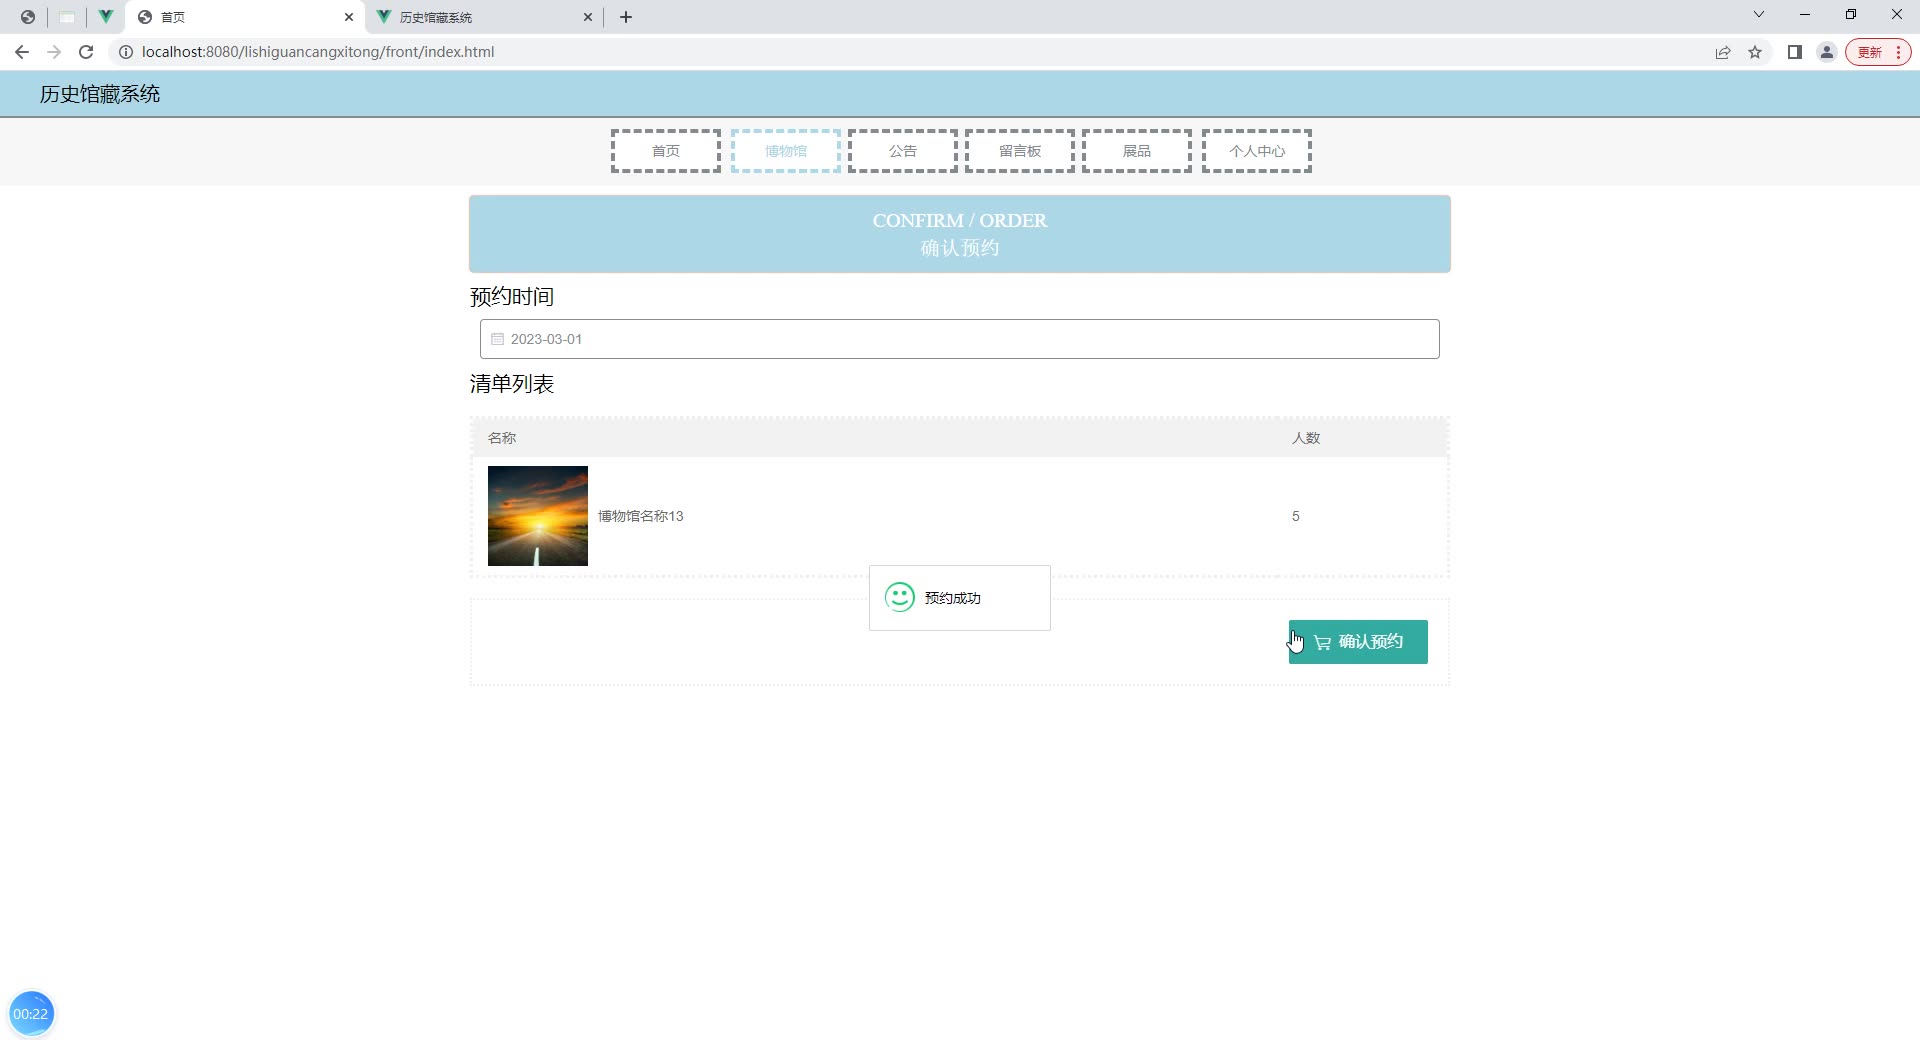The width and height of the screenshot is (1920, 1040).
Task: Go to 留言板 menu item
Action: [x=1020, y=151]
